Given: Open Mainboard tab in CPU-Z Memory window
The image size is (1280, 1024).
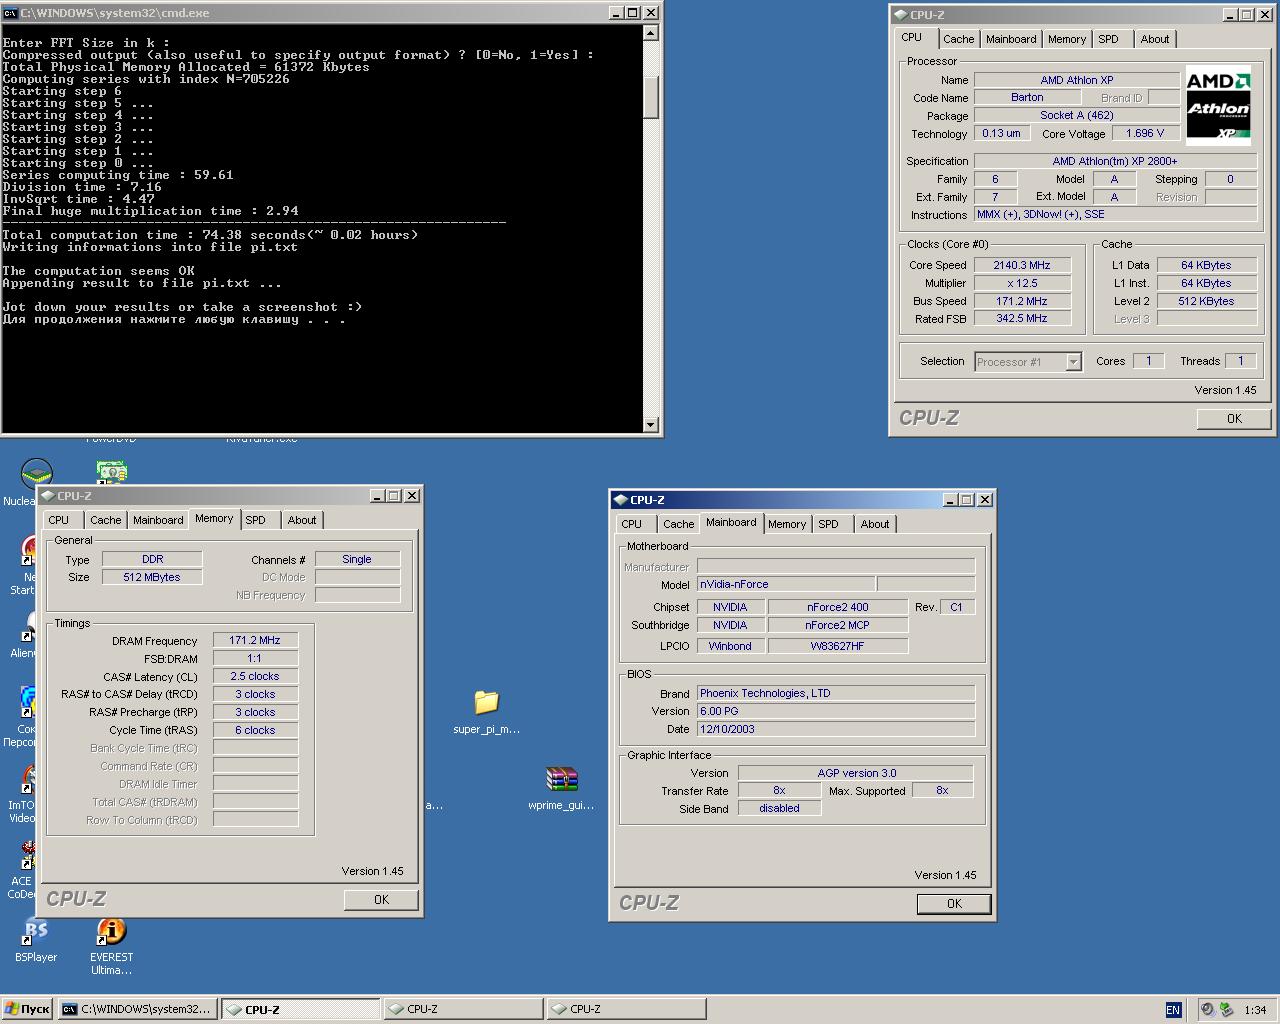Looking at the screenshot, I should coord(158,520).
